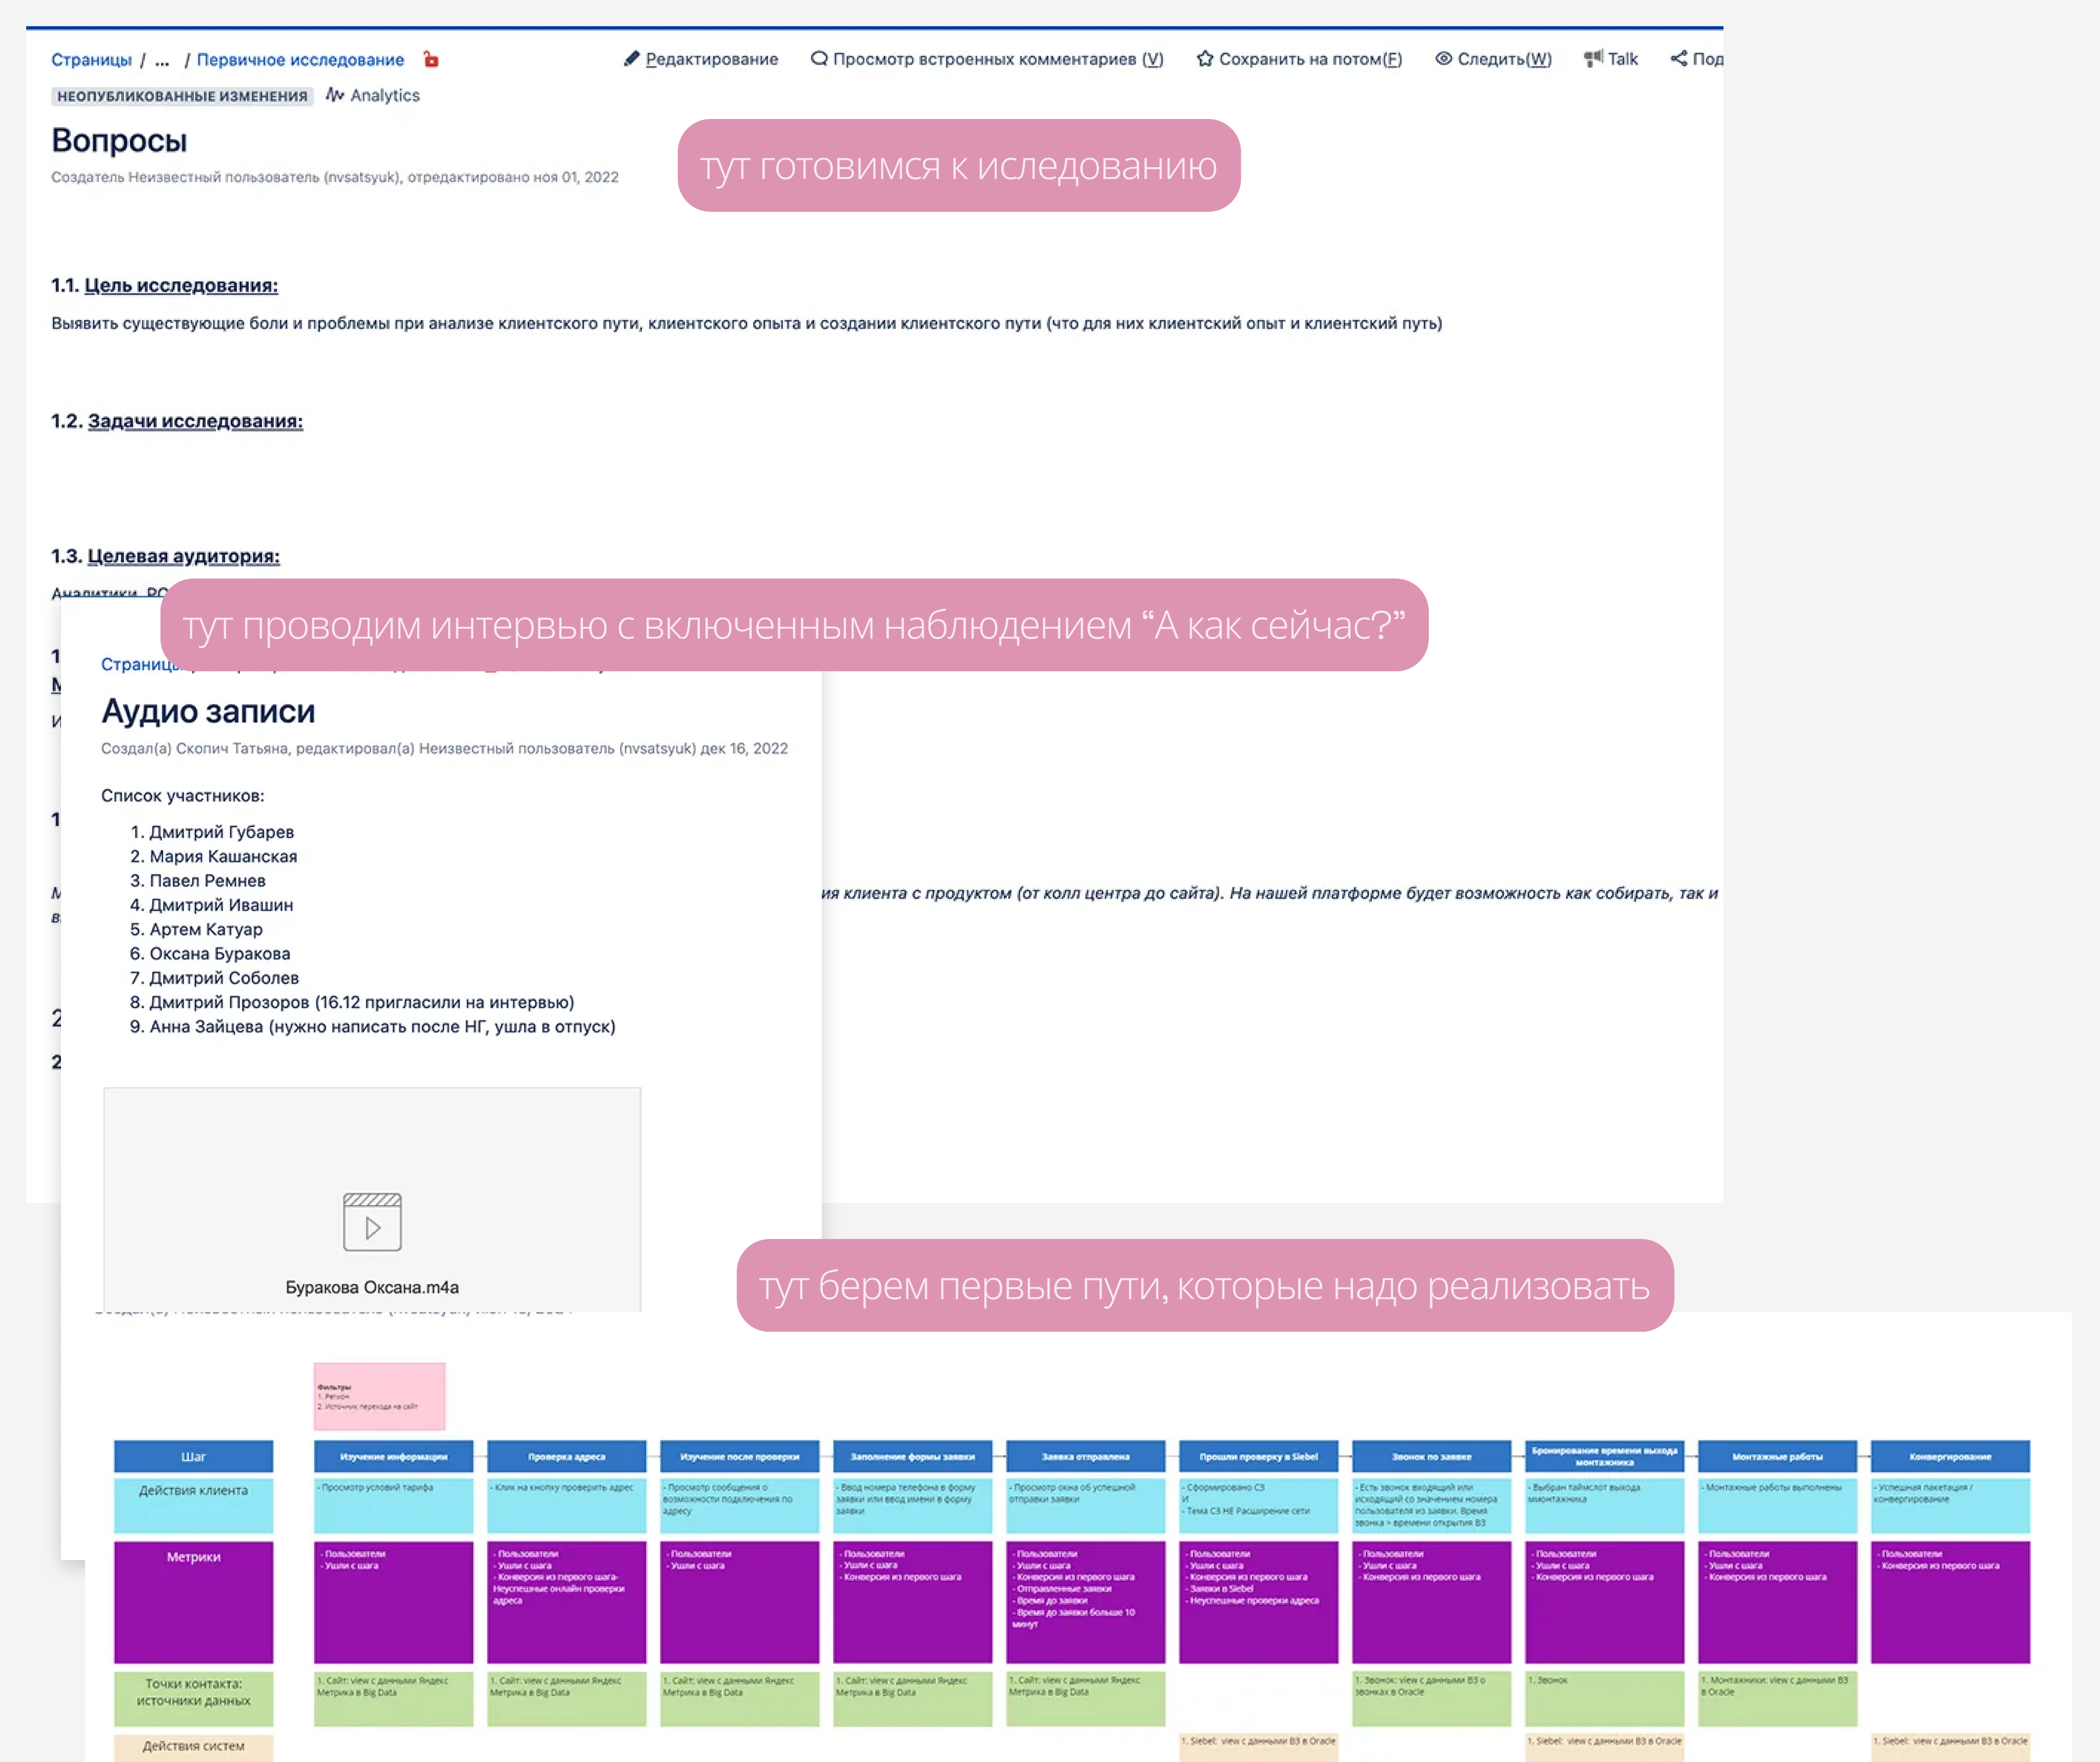Go to Первичное исследование breadcrumb page
The image size is (2100, 1762).
tap(300, 60)
